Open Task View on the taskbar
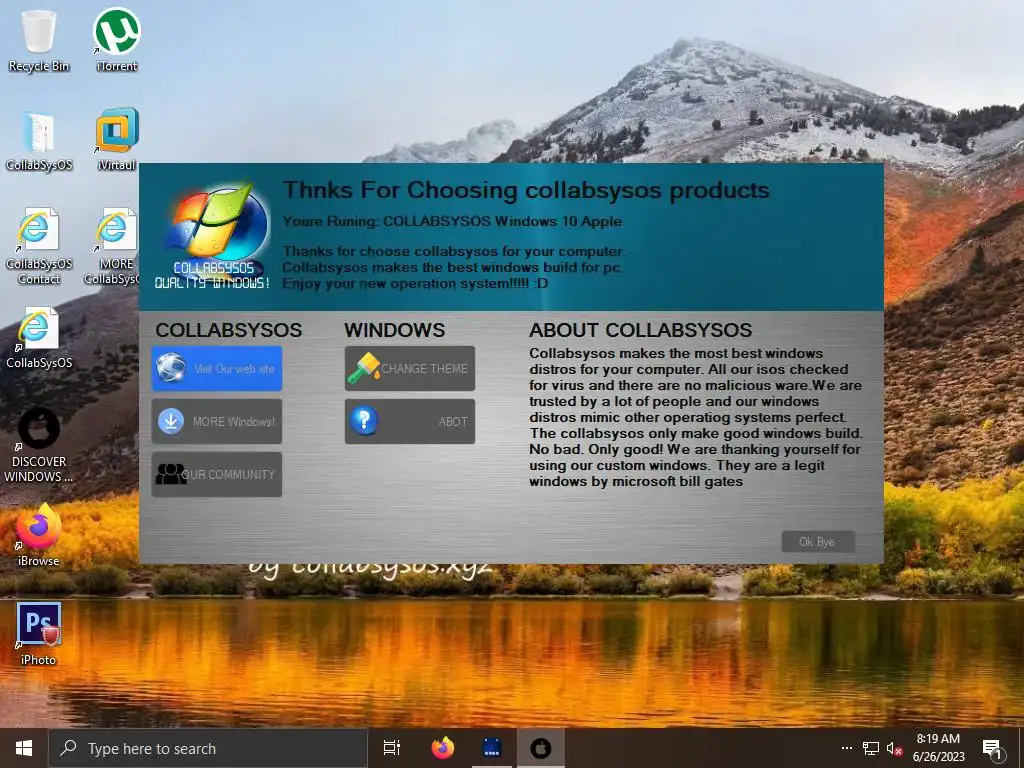This screenshot has width=1024, height=768. 392,748
